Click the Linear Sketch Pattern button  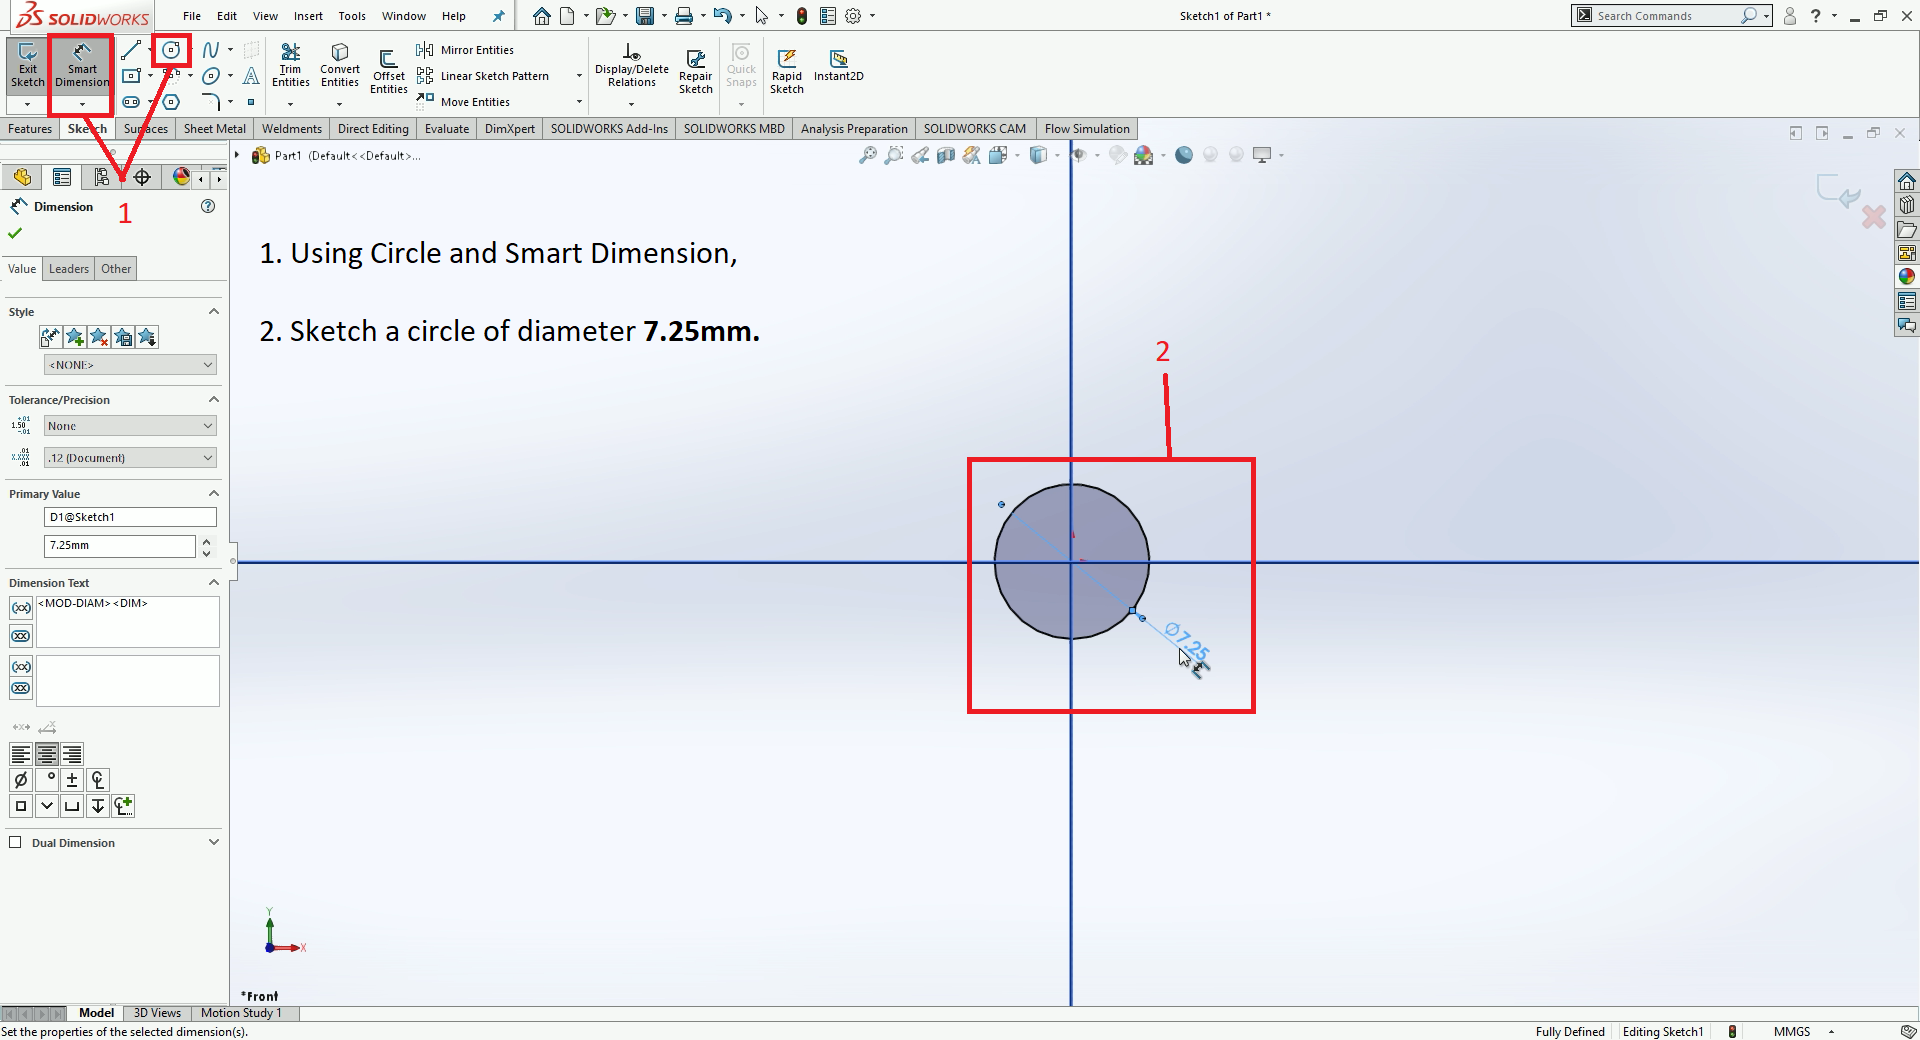(x=484, y=76)
